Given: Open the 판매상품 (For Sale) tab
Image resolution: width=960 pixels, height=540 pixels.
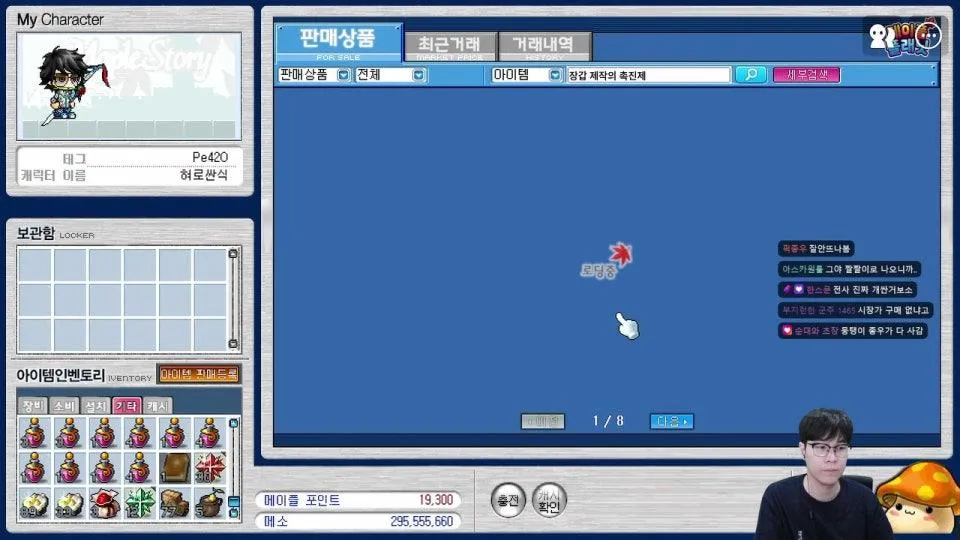Looking at the screenshot, I should click(x=339, y=43).
